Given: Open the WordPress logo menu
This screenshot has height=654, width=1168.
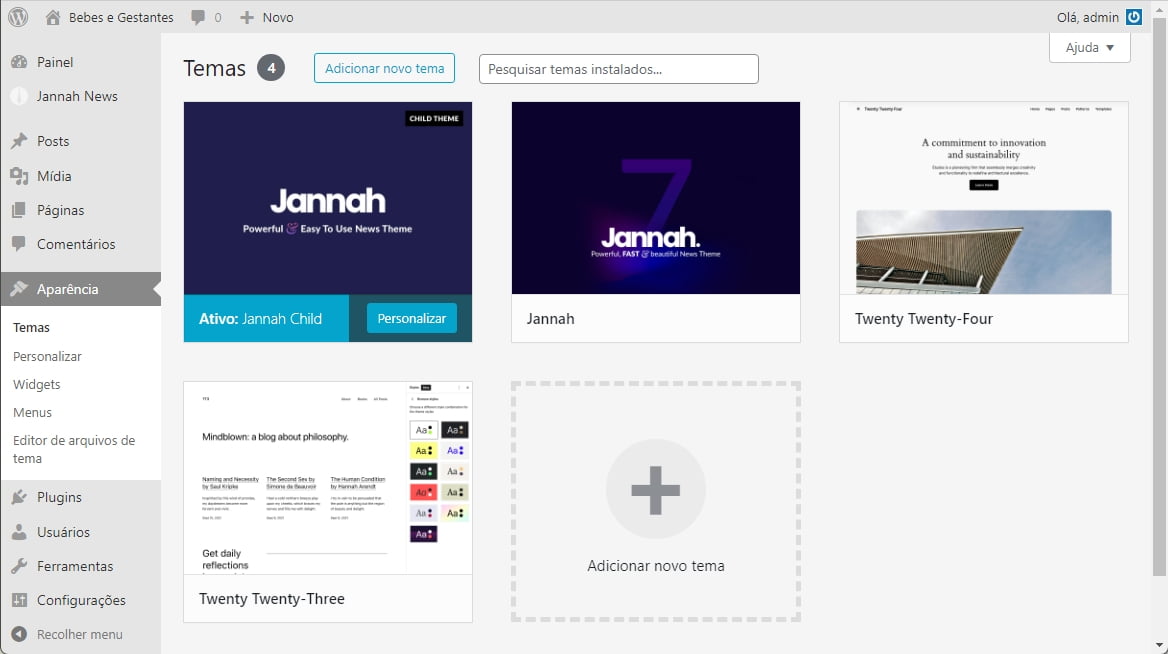Looking at the screenshot, I should pyautogui.click(x=18, y=16).
